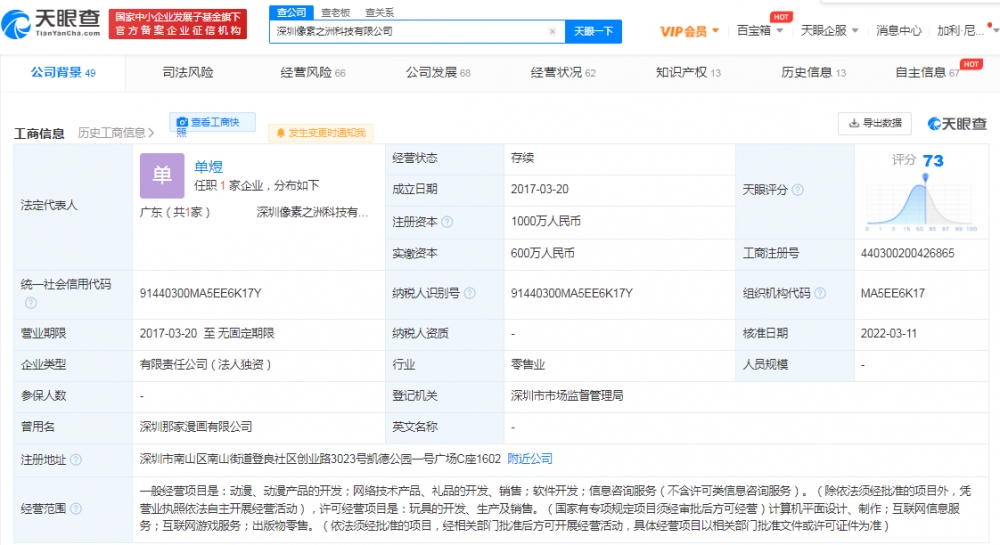Image resolution: width=1000 pixels, height=545 pixels.
Task: Click the 查看工商快照 camera button
Action: pyautogui.click(x=212, y=122)
